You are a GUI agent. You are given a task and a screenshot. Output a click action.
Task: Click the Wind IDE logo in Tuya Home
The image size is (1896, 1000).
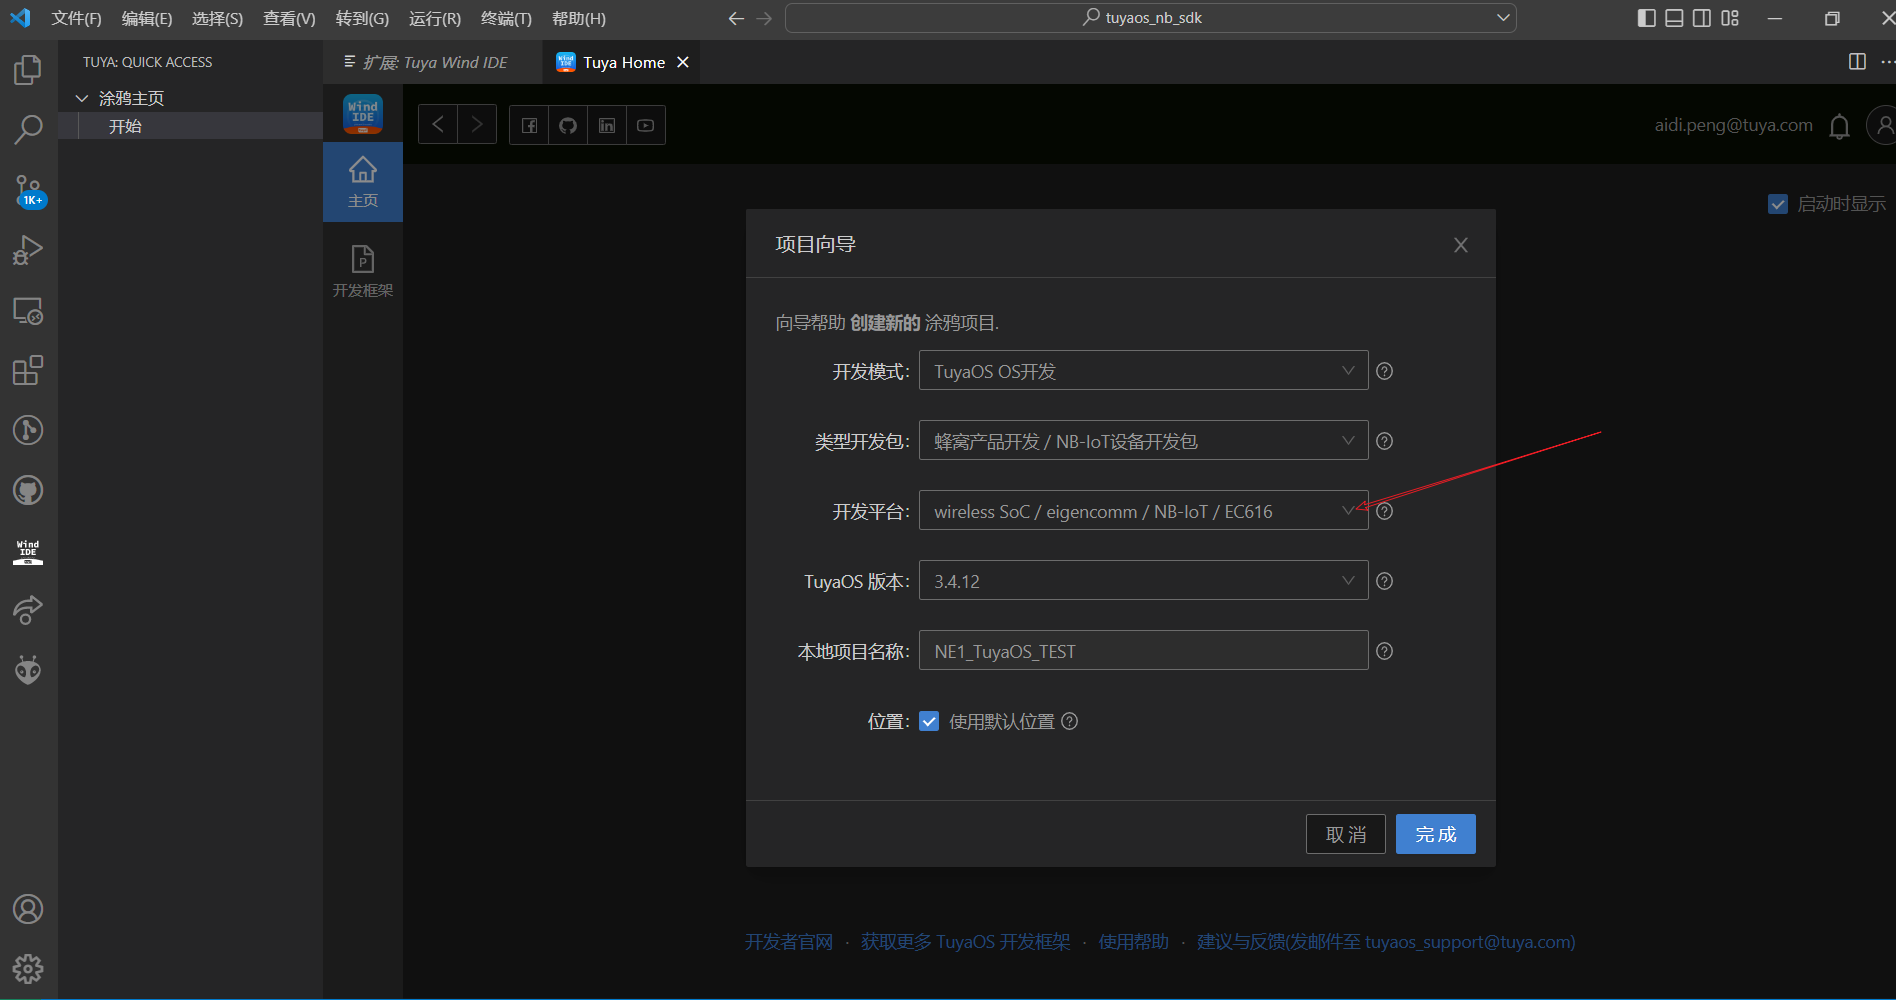[363, 114]
